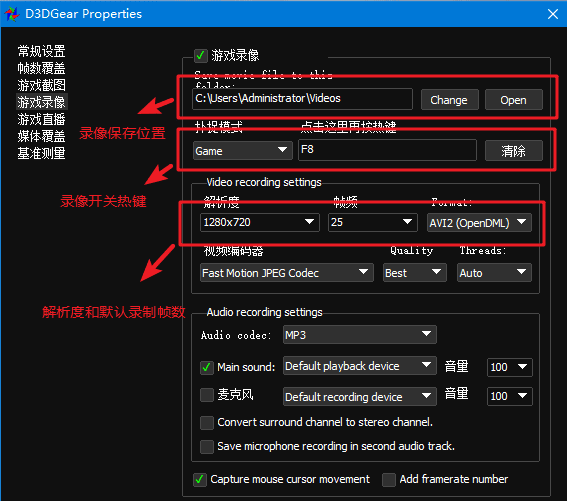567x501 pixels.
Task: Enable Convert surround channel to stereo
Action: [x=206, y=423]
